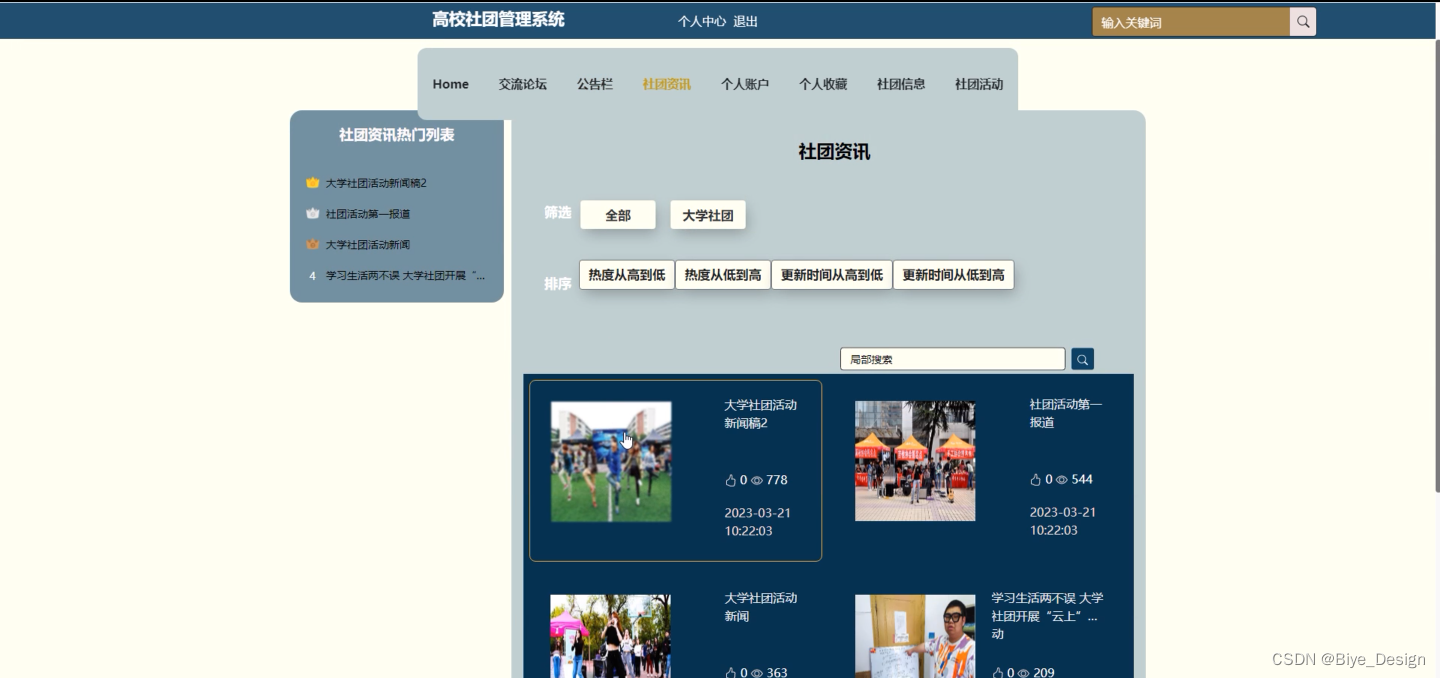
Task: Click thumbnail of 大学社团活动新闻 card
Action: coord(611,636)
